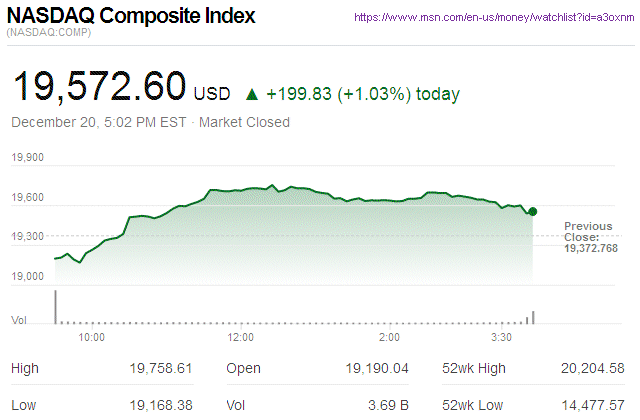This screenshot has width=640, height=420.
Task: Click the 2:00 time axis label
Action: pyautogui.click(x=390, y=338)
